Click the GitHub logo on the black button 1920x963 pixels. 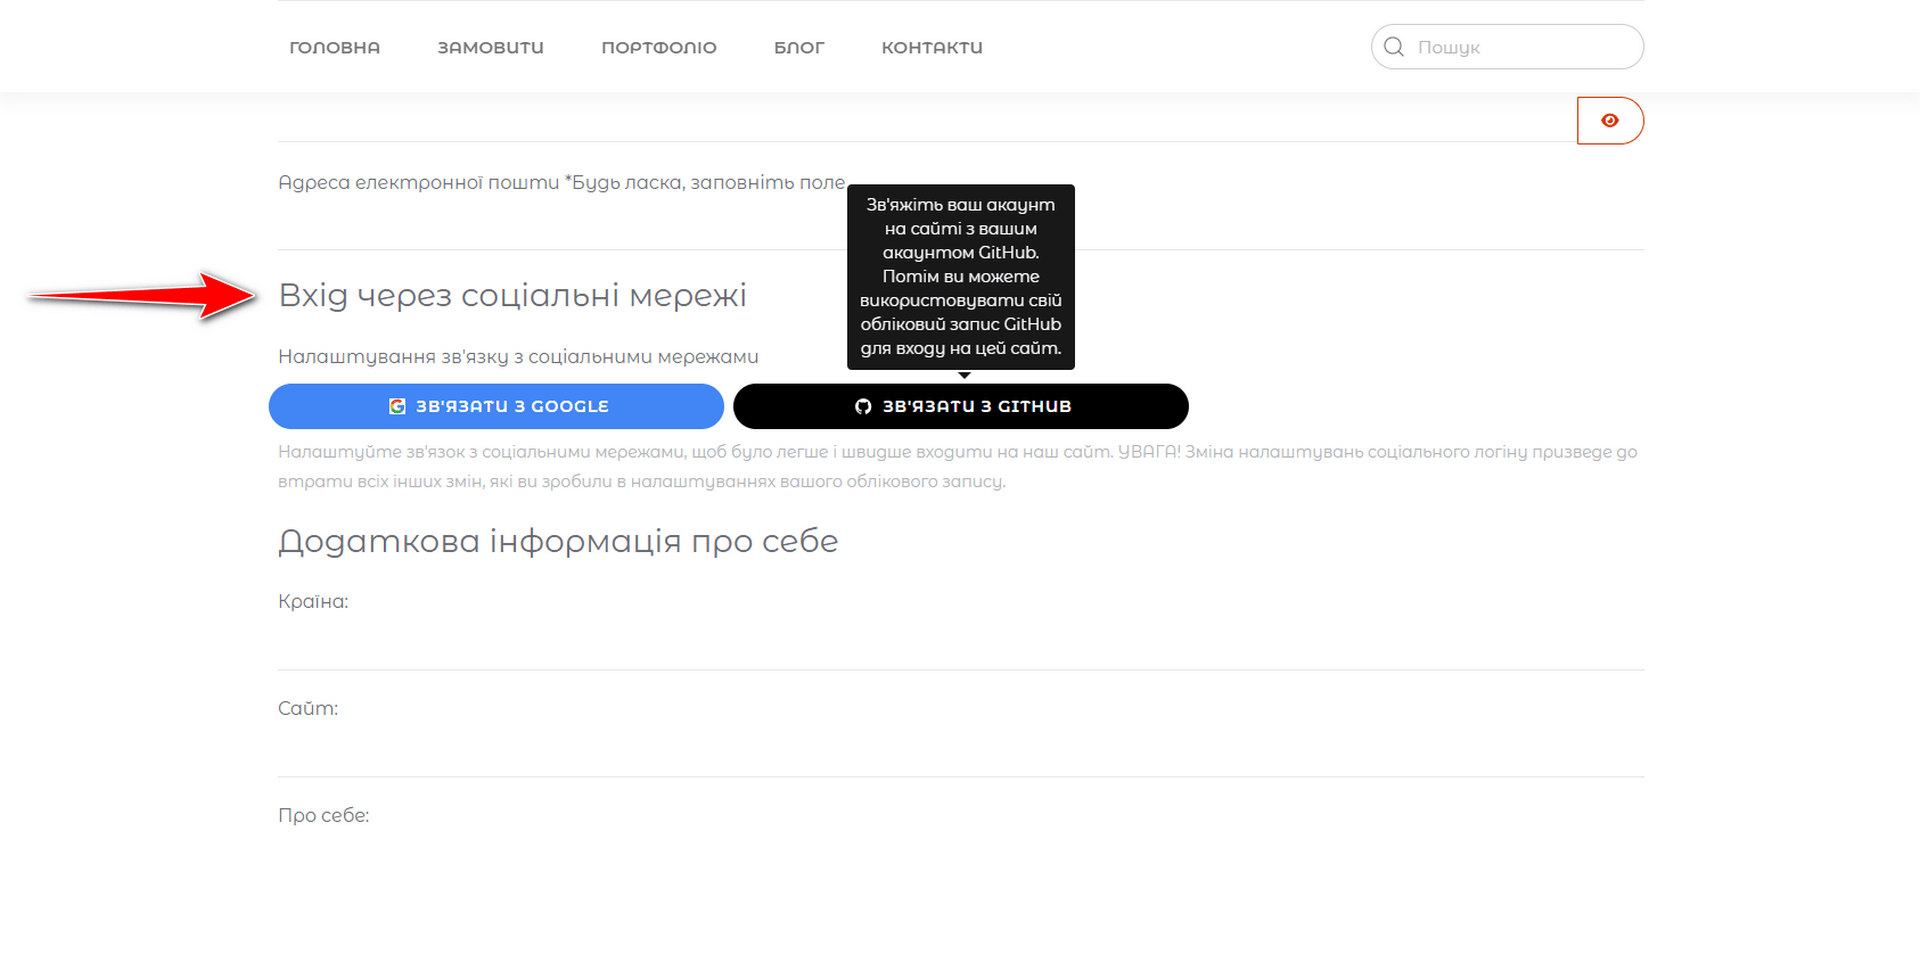pos(863,406)
